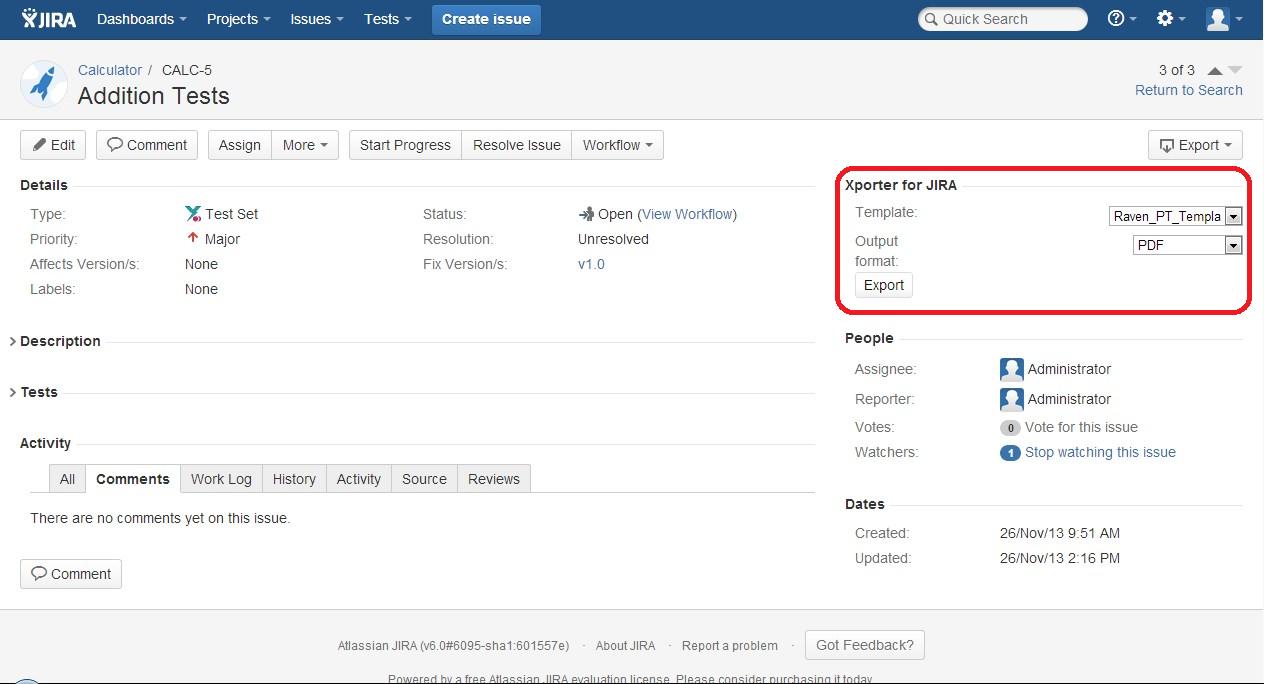Click the Reporter Administrator avatar
Screen dimensions: 1264x684
1012,399
